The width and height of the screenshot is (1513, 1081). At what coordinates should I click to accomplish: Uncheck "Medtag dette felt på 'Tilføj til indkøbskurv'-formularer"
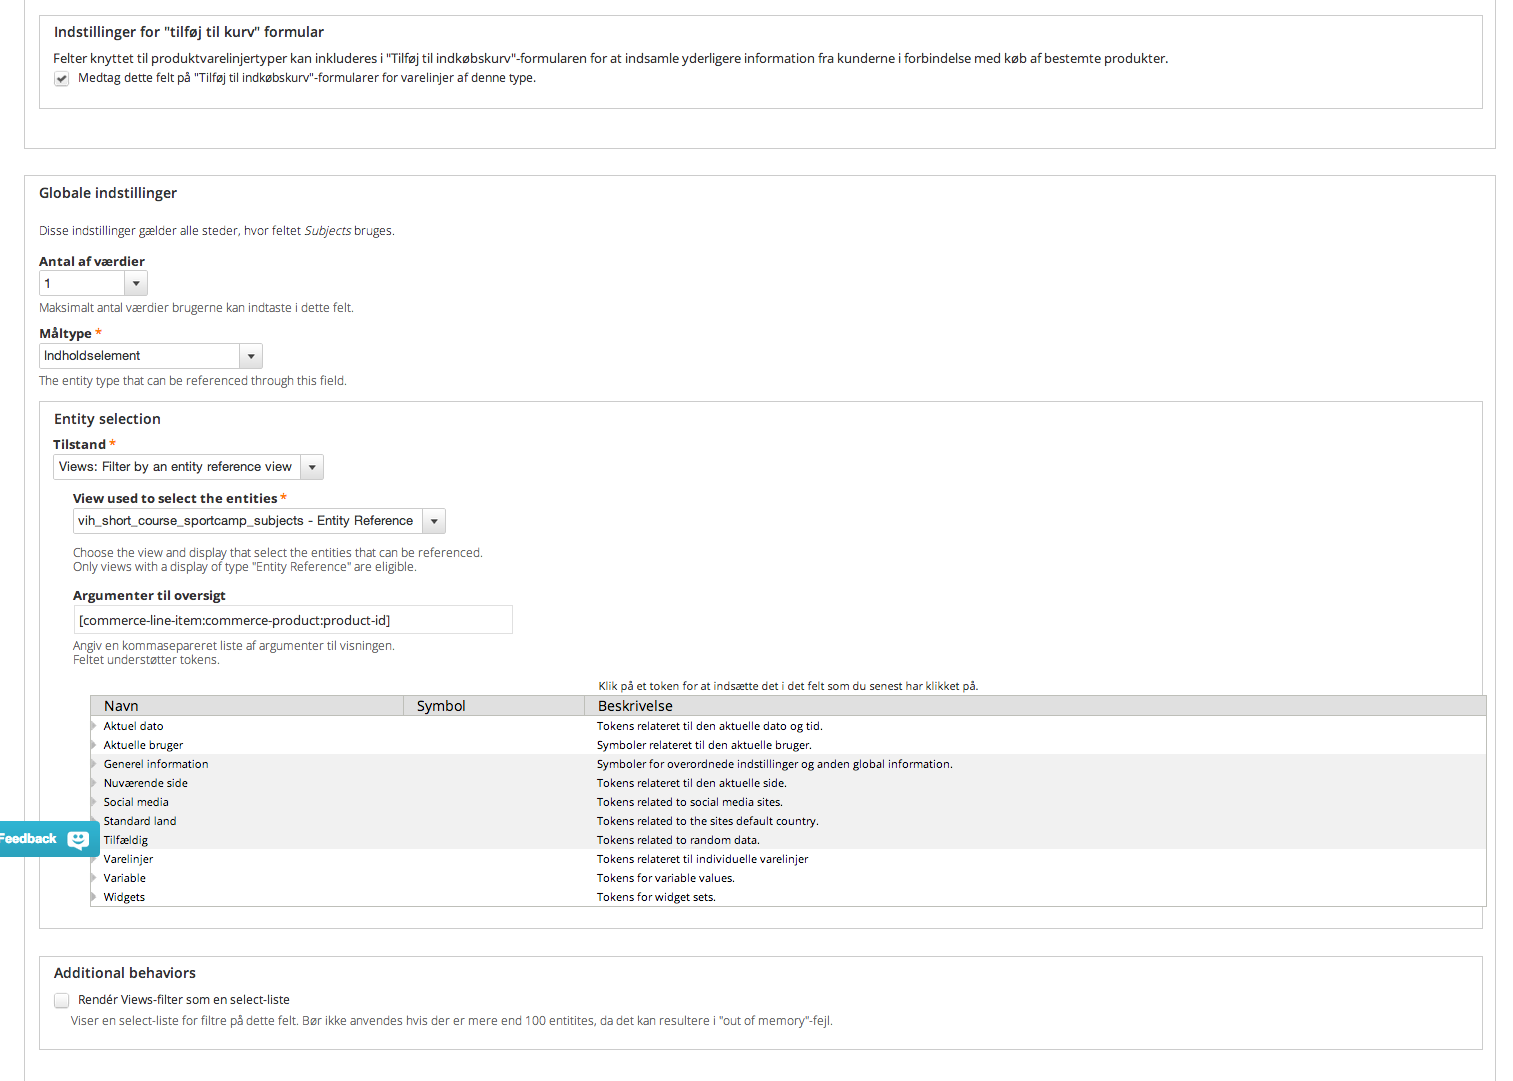61,78
